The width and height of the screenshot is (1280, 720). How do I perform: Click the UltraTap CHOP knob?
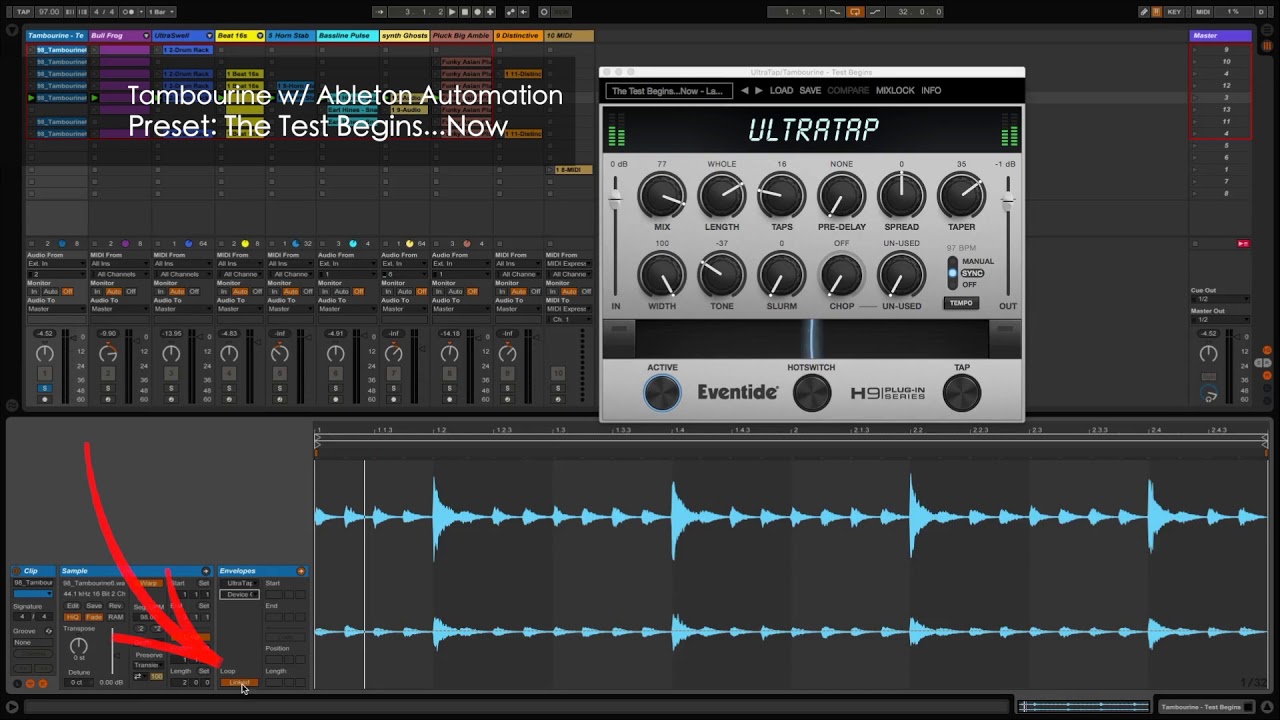coord(842,274)
